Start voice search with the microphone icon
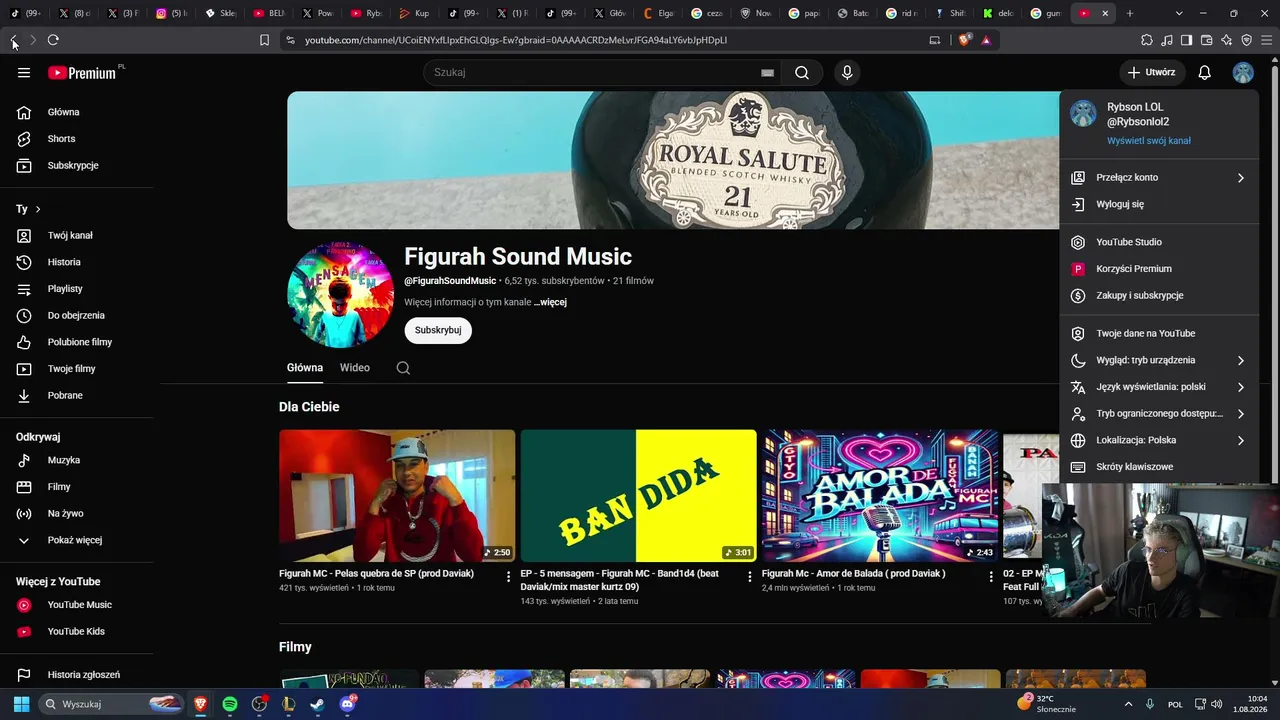This screenshot has width=1280, height=720. [847, 73]
